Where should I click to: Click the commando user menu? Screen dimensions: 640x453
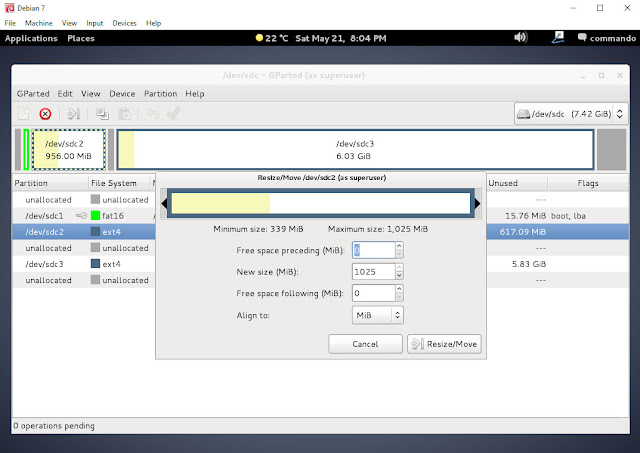(x=607, y=38)
